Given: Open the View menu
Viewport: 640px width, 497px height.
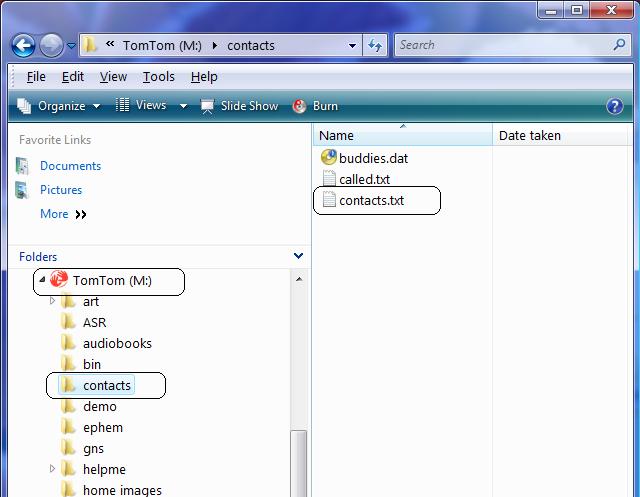Looking at the screenshot, I should 113,76.
